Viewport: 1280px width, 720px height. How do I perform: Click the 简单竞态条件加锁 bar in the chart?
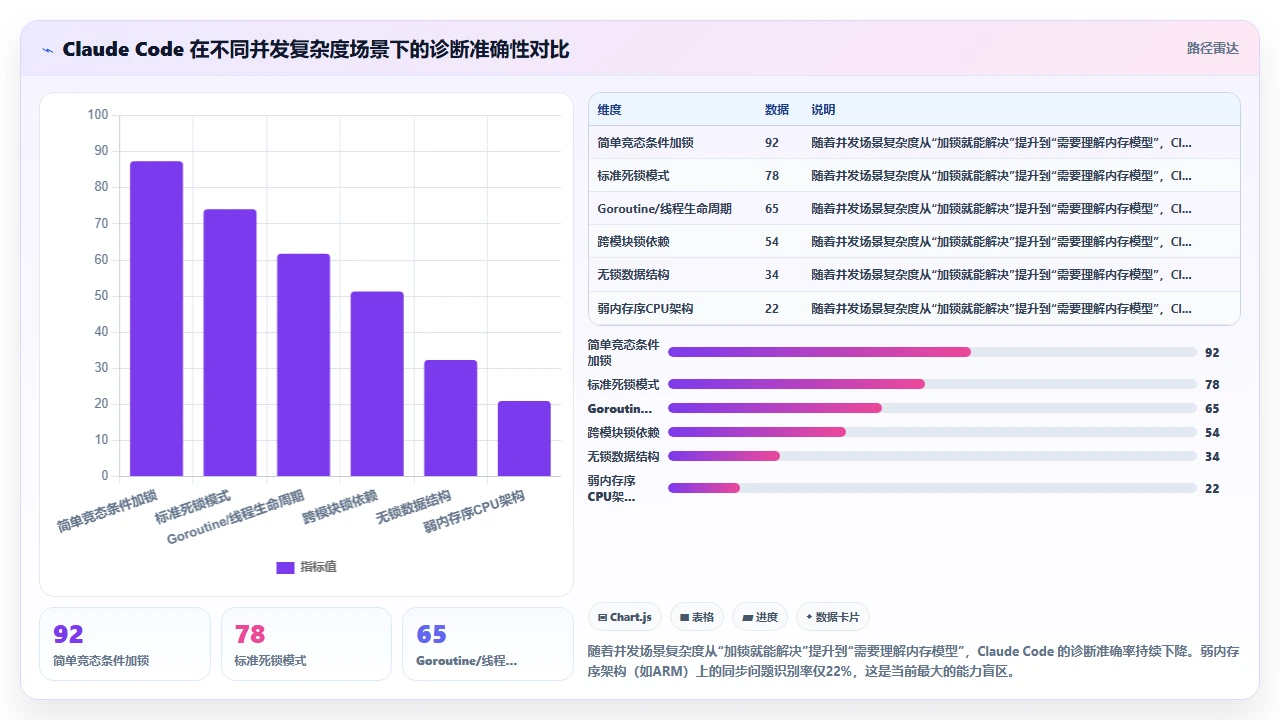pyautogui.click(x=157, y=319)
